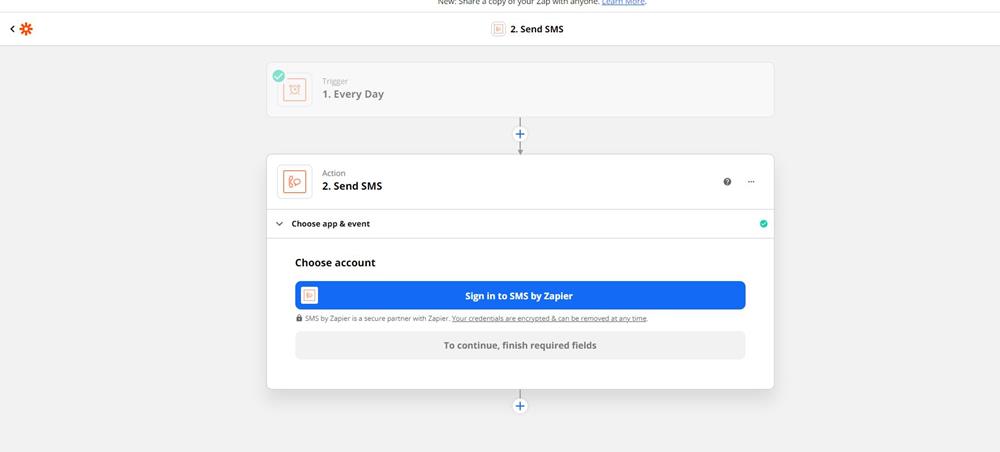The image size is (1000, 452).
Task: Click the 'Sign in to SMS by Zapier' button
Action: 520,295
